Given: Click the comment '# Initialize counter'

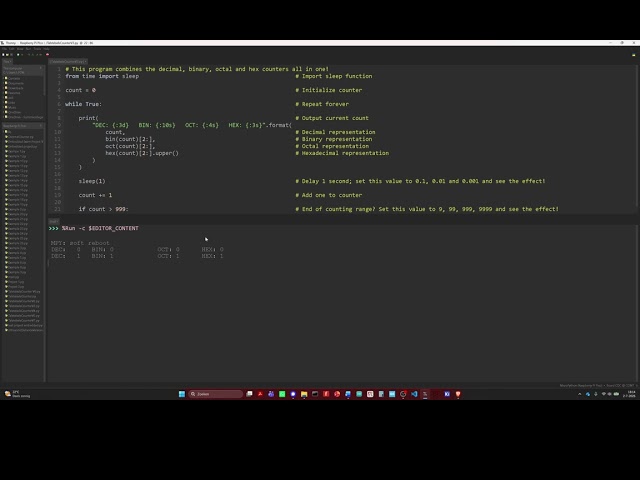Looking at the screenshot, I should [x=329, y=90].
